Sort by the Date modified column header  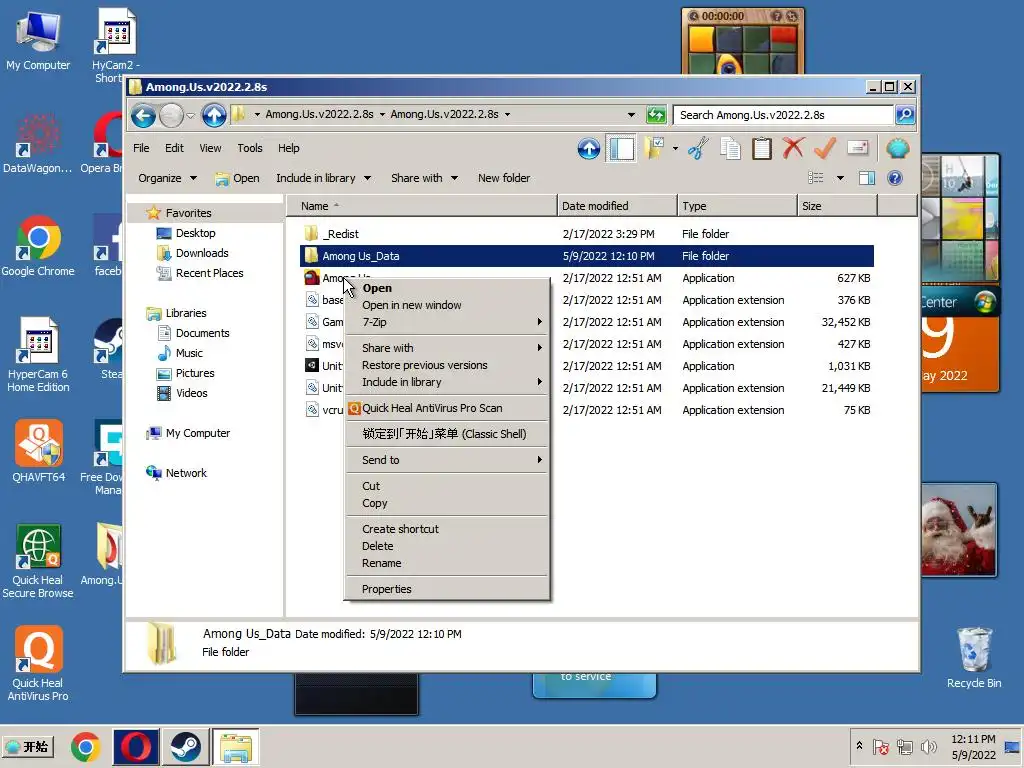(x=617, y=206)
